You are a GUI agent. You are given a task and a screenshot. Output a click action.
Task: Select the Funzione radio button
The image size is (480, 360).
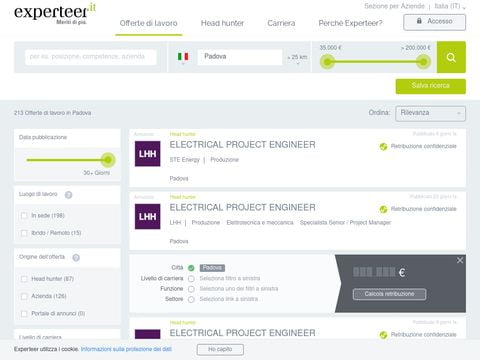click(x=191, y=289)
